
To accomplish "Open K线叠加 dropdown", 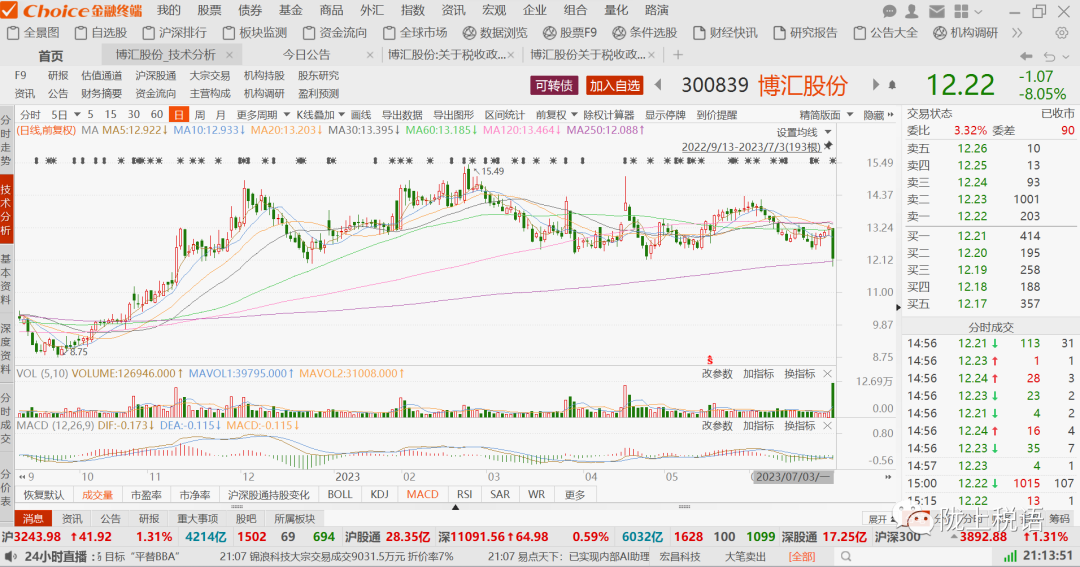I will [x=320, y=114].
